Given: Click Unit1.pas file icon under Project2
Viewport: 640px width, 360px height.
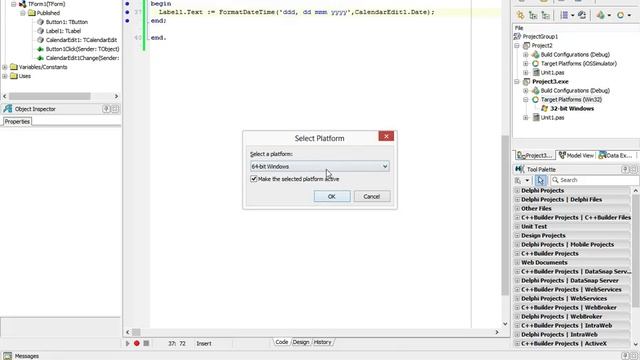Looking at the screenshot, I should point(536,73).
